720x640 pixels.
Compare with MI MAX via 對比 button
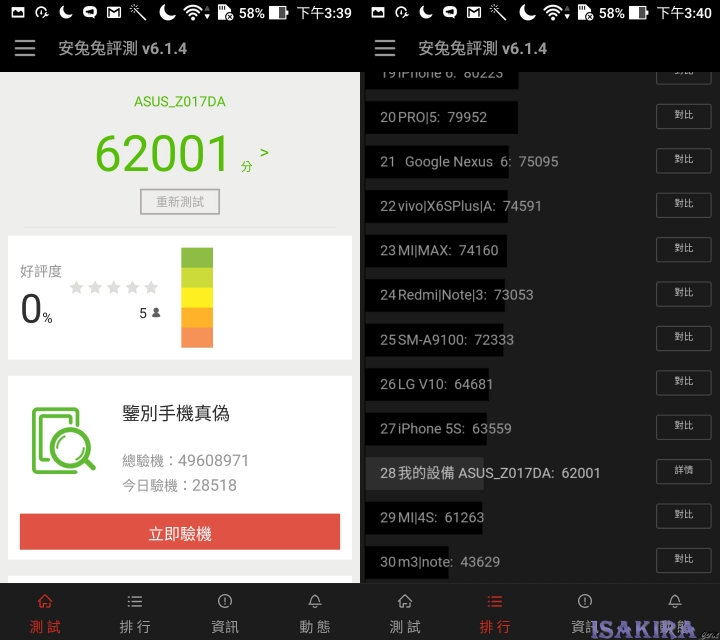coord(684,249)
